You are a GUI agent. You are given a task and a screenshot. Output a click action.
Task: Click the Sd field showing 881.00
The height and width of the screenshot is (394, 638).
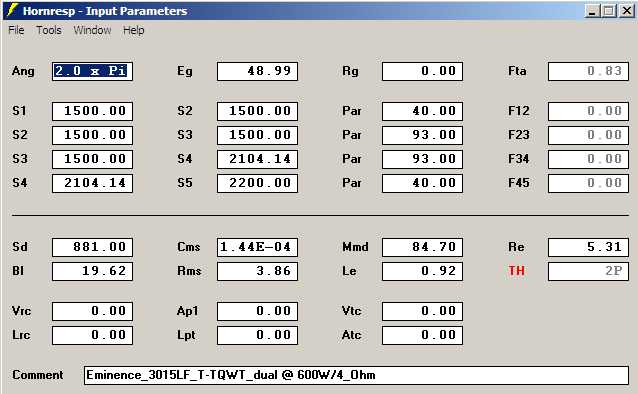pyautogui.click(x=92, y=247)
